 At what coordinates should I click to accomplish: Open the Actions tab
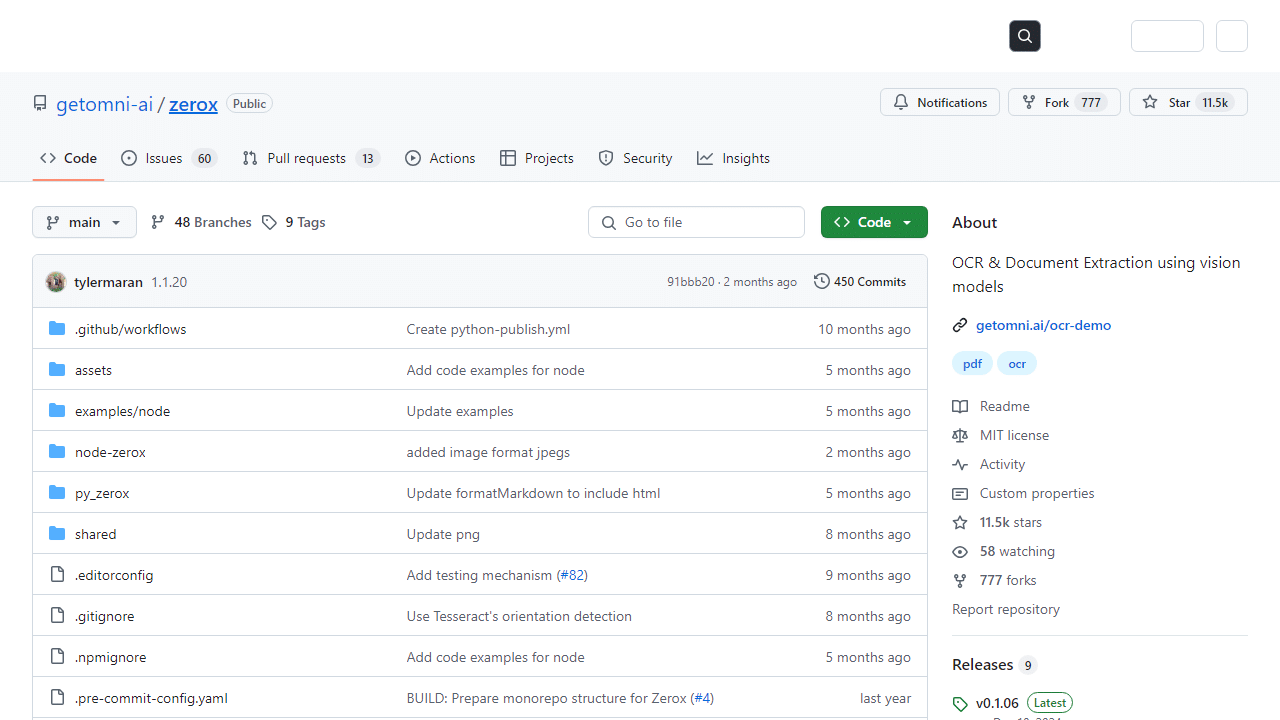click(440, 158)
